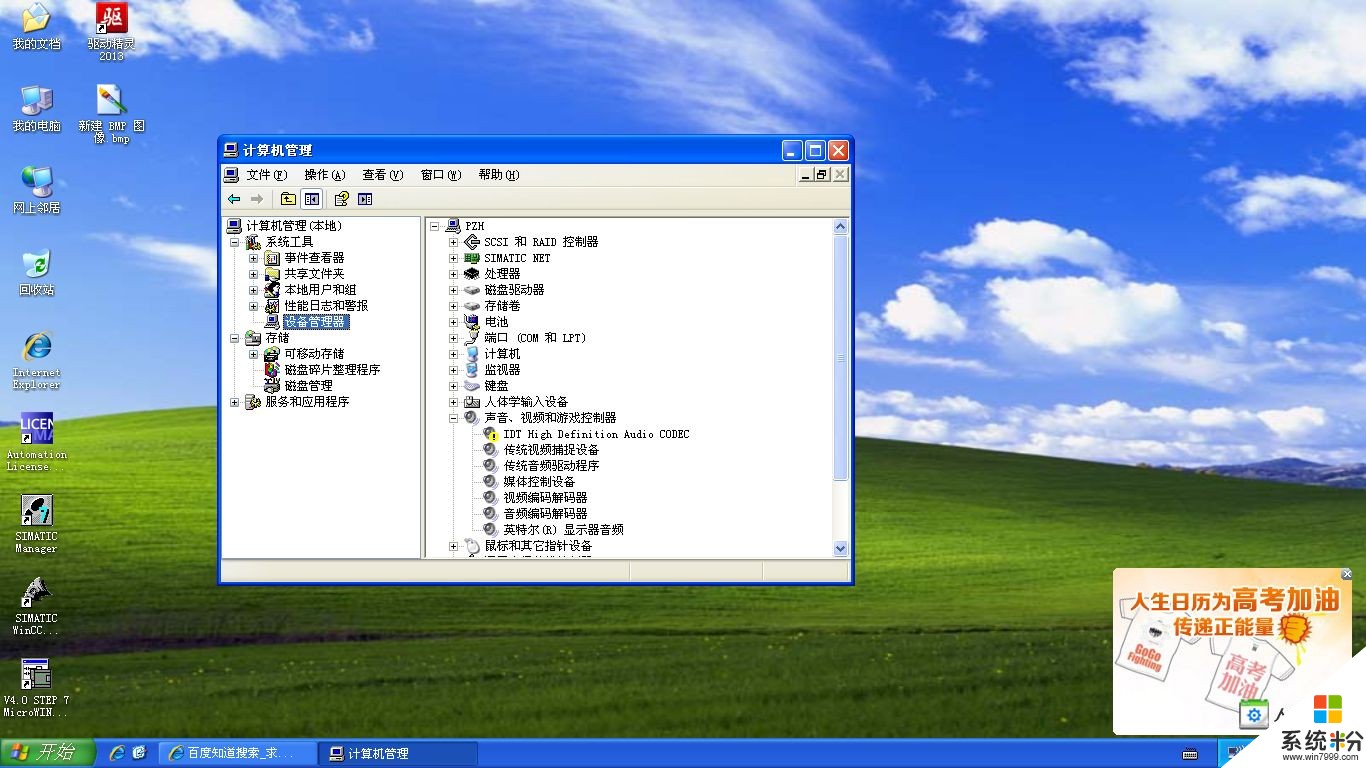Click the 端口 (COM 和 LPT) icon
This screenshot has height=768, width=1366.
[x=472, y=338]
